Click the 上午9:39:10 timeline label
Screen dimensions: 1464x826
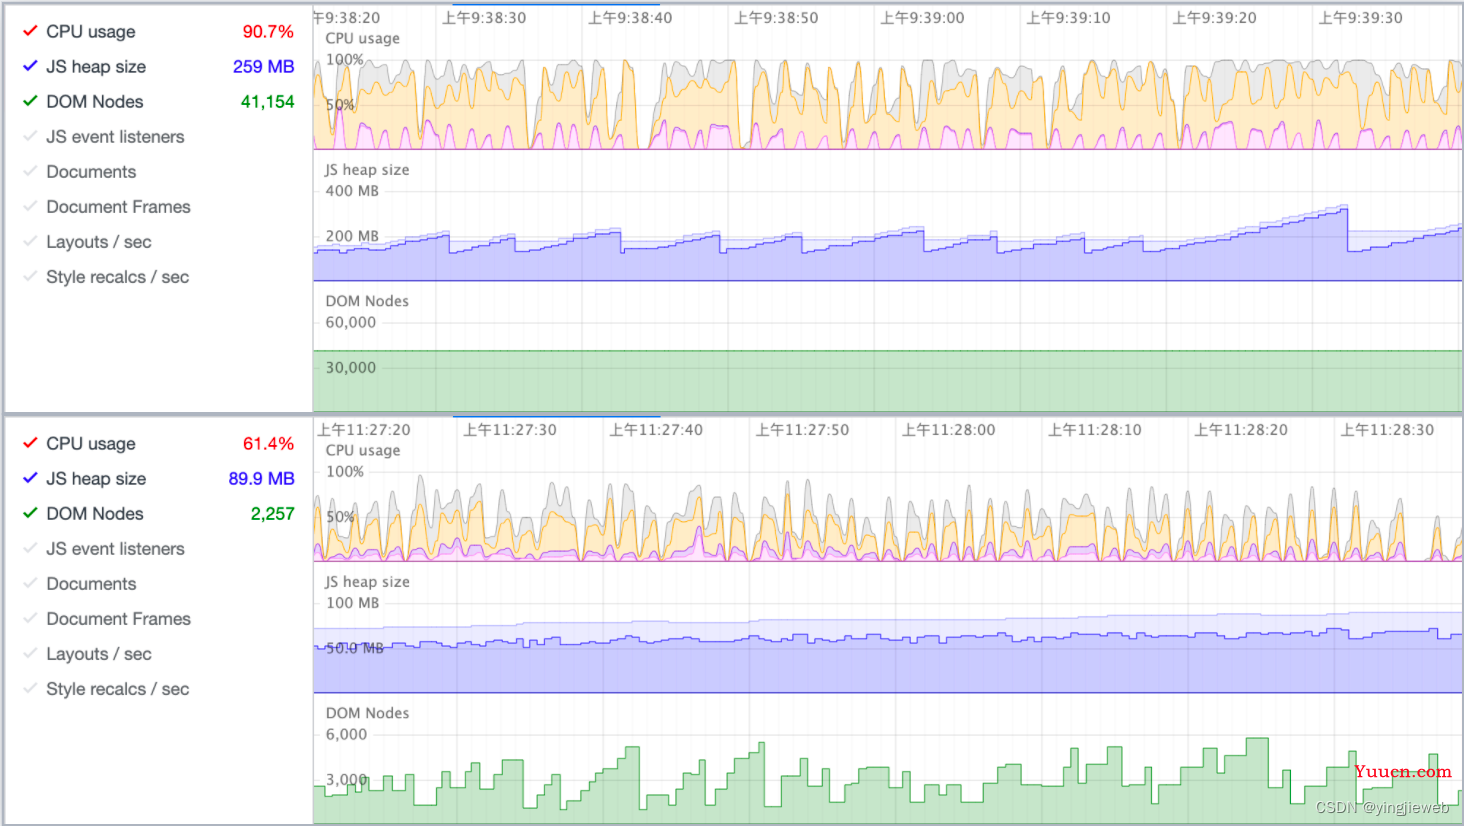click(x=1068, y=18)
